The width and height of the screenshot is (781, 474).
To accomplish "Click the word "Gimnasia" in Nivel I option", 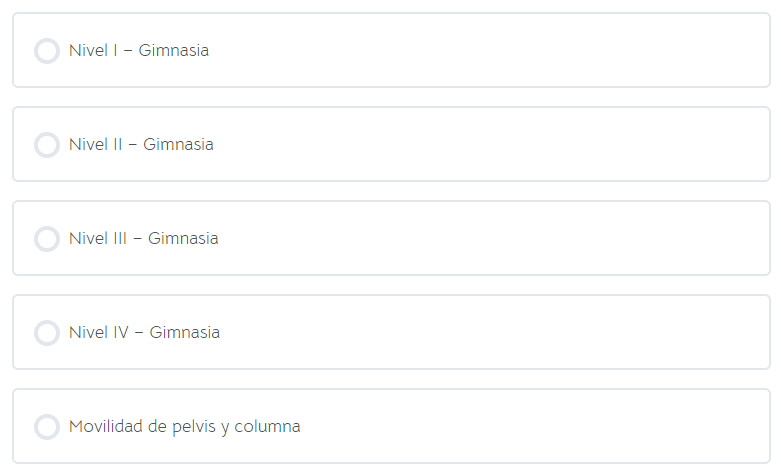I will [174, 51].
